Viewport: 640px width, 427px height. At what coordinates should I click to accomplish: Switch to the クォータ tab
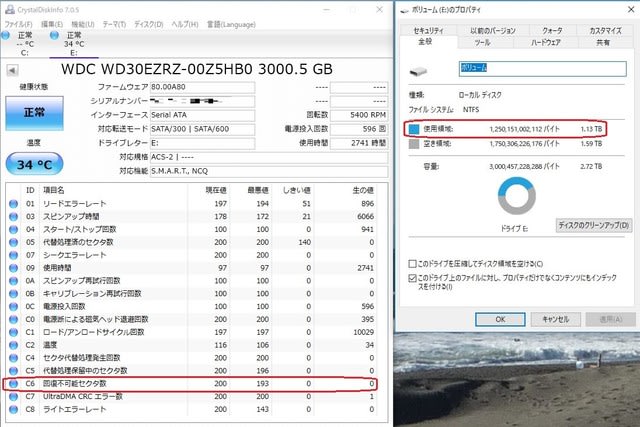552,31
